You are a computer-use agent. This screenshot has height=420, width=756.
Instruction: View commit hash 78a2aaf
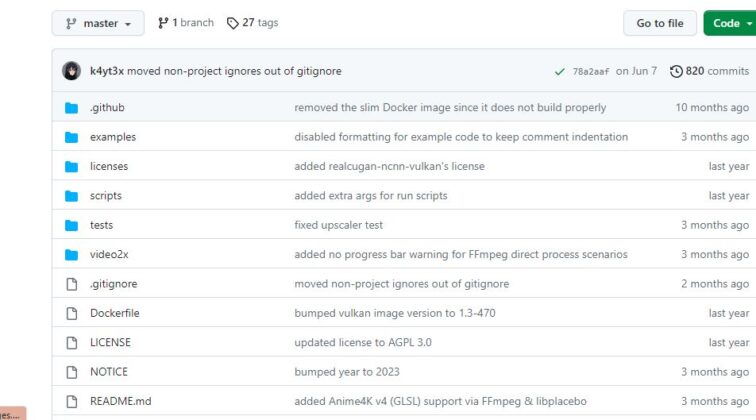click(591, 71)
